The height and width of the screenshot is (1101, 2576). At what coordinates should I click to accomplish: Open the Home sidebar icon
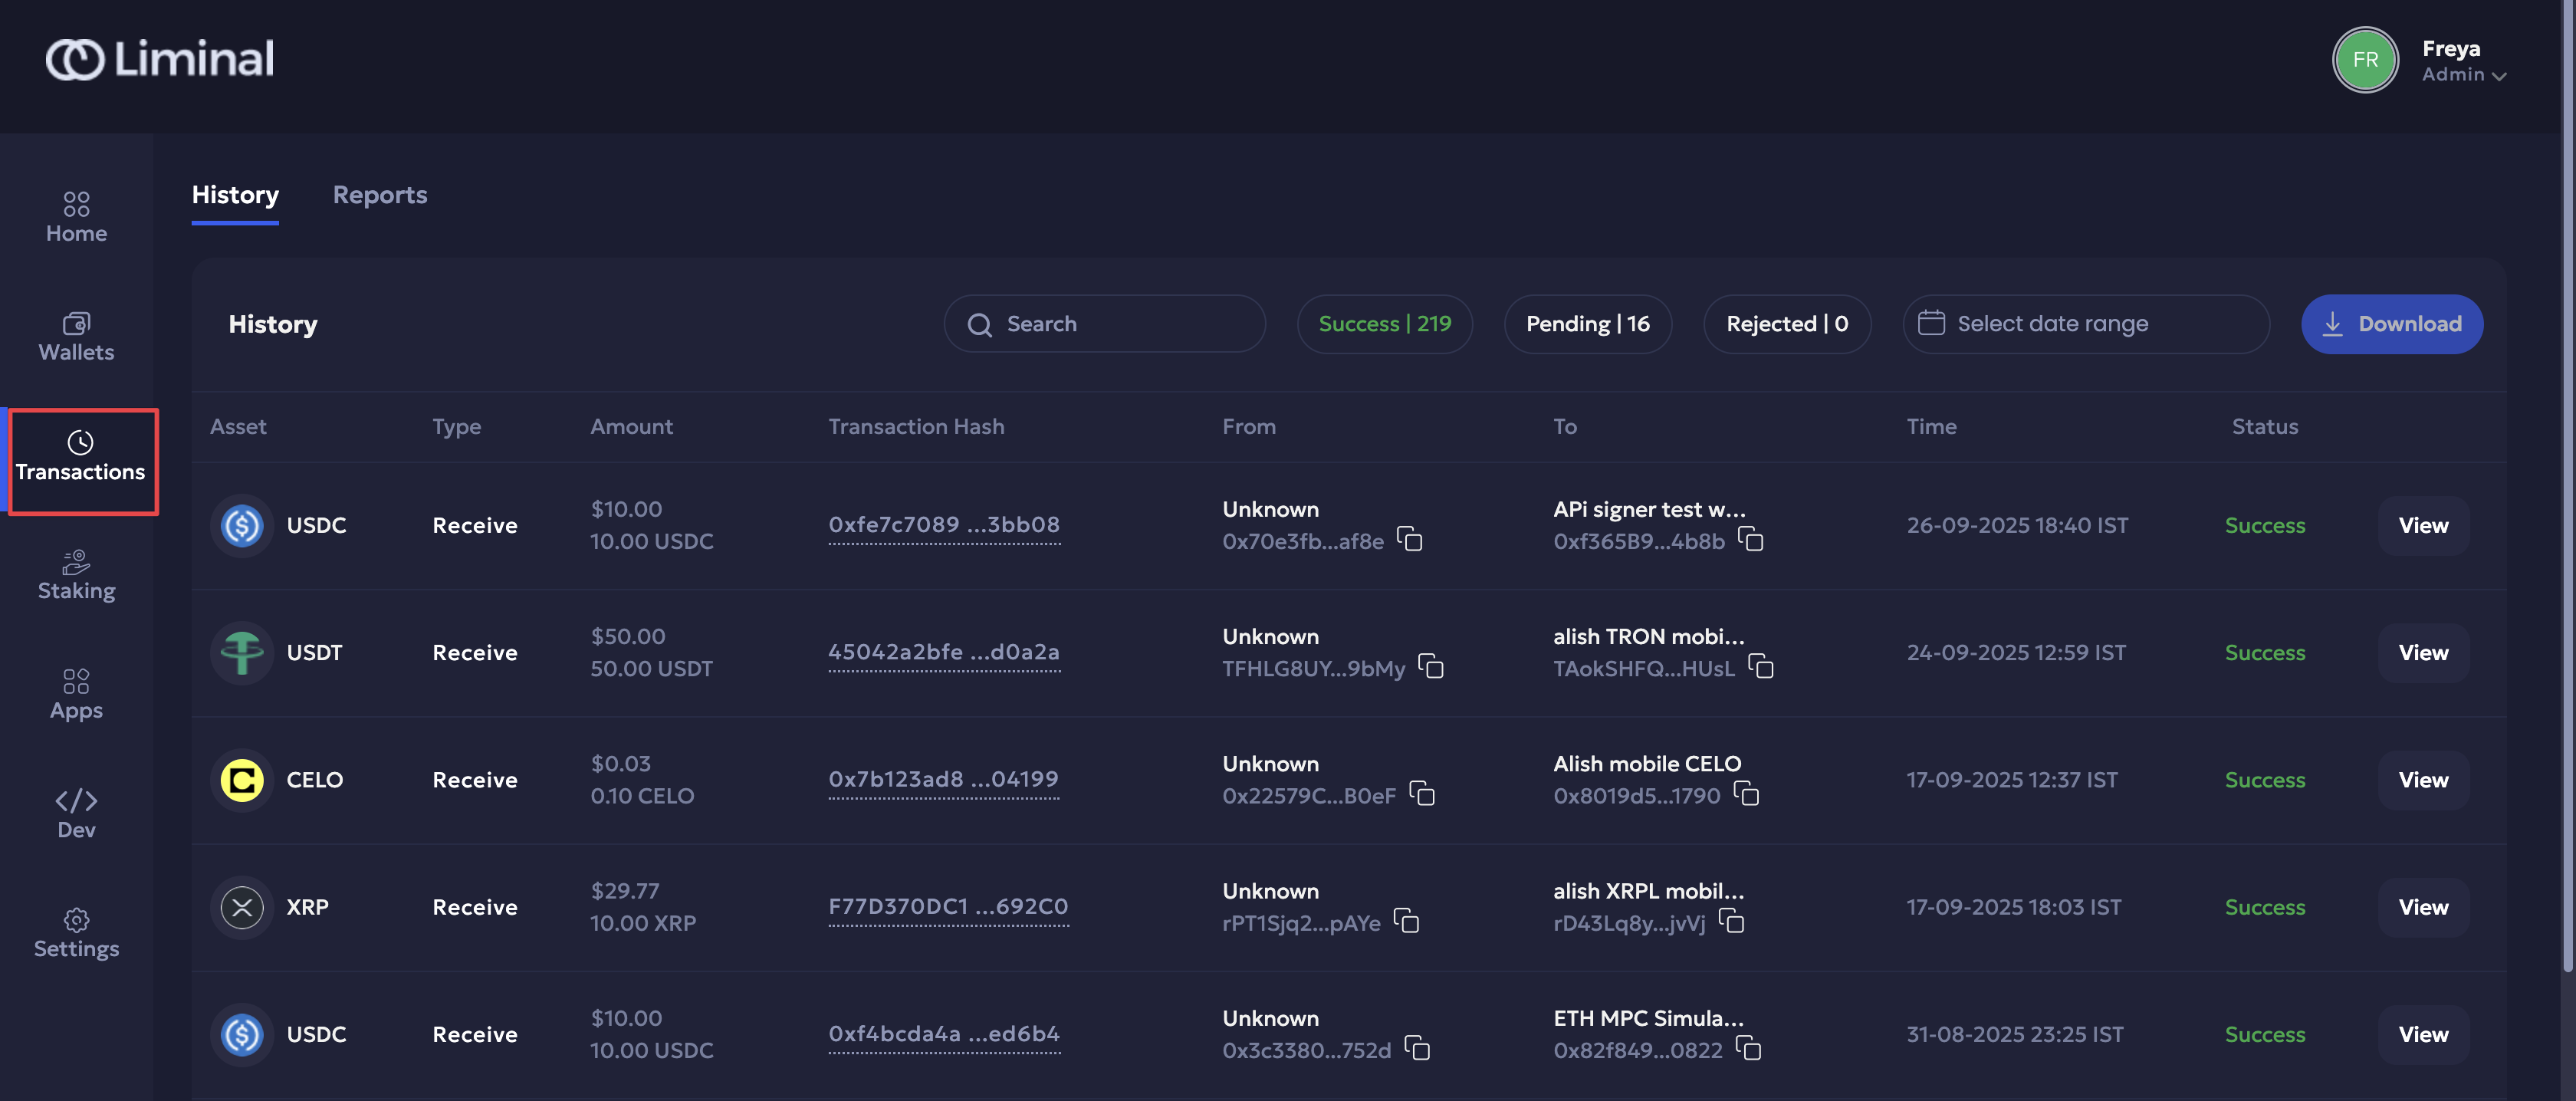[x=76, y=217]
